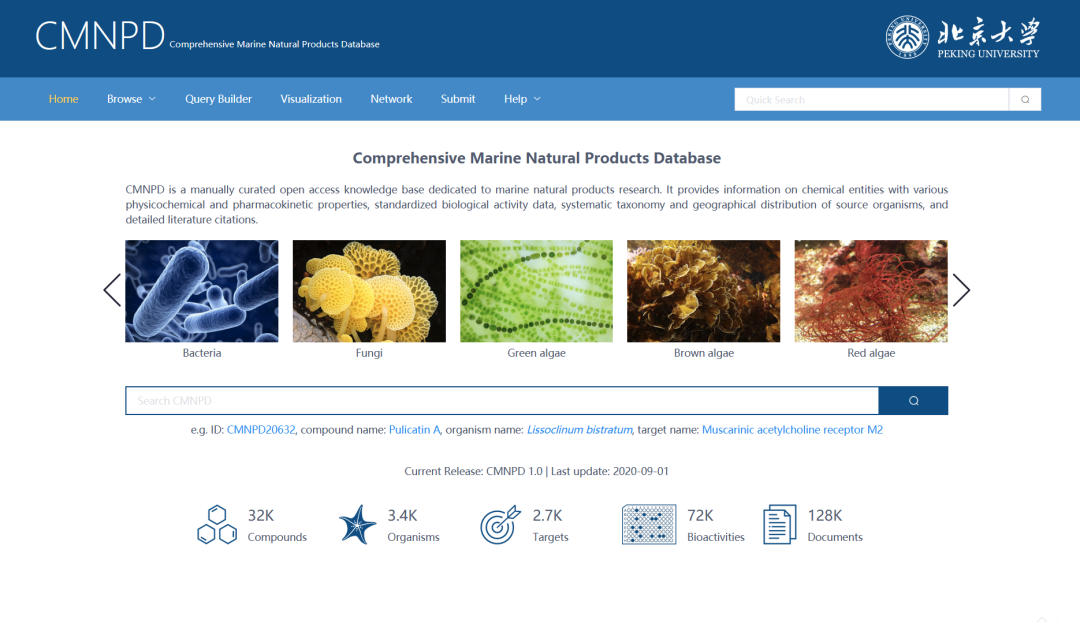
Task: Focus the Search CMNPD input field
Action: click(x=502, y=401)
